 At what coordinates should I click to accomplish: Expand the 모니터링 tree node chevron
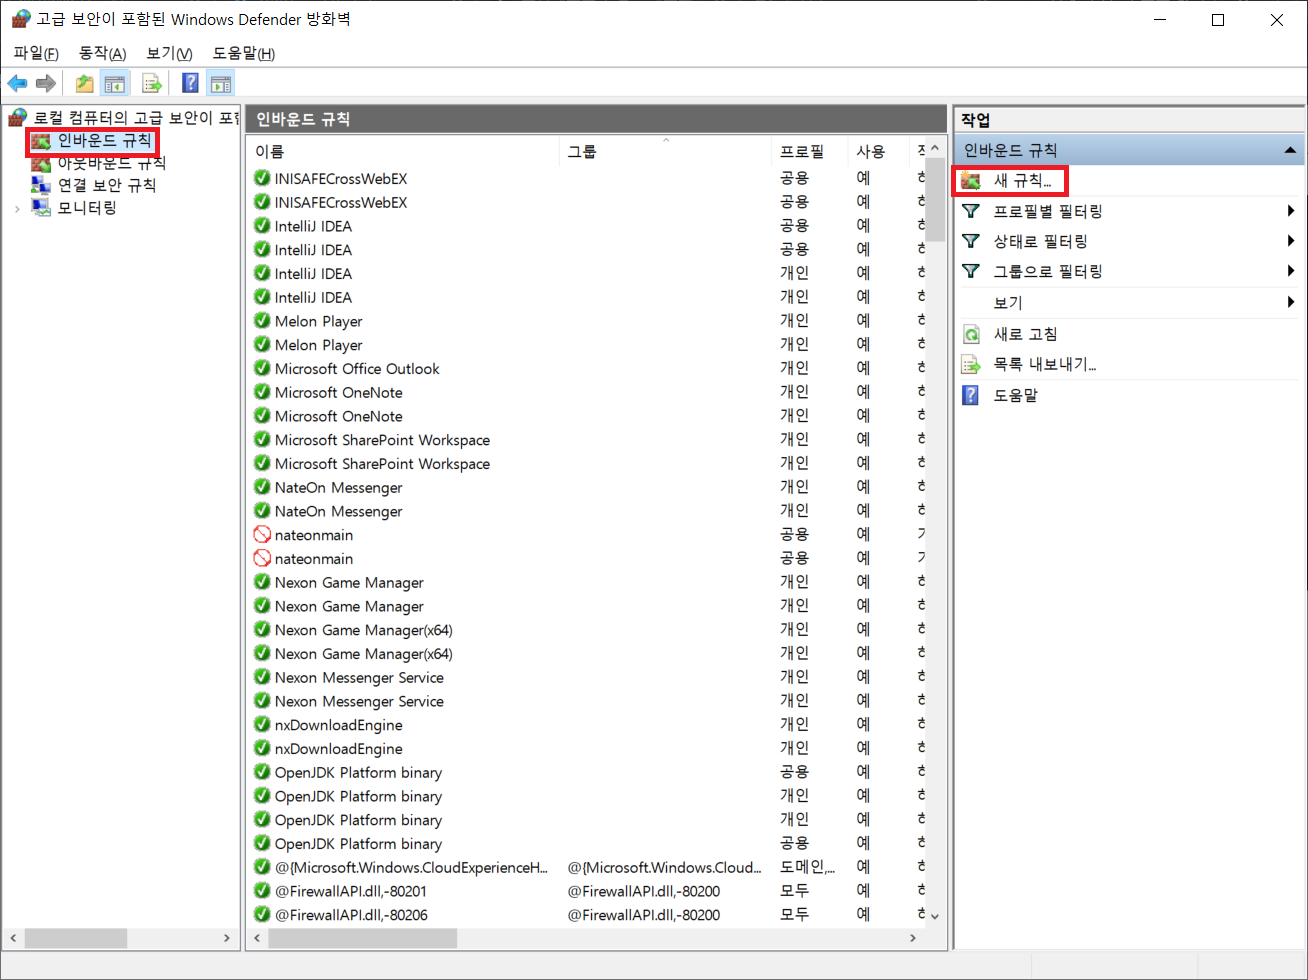click(17, 208)
